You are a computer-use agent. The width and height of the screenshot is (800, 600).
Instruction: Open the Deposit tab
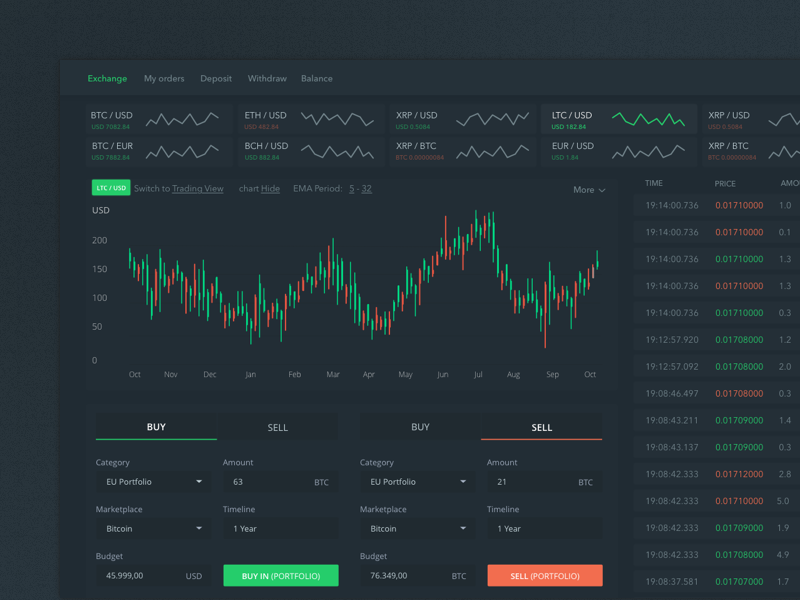pyautogui.click(x=215, y=78)
